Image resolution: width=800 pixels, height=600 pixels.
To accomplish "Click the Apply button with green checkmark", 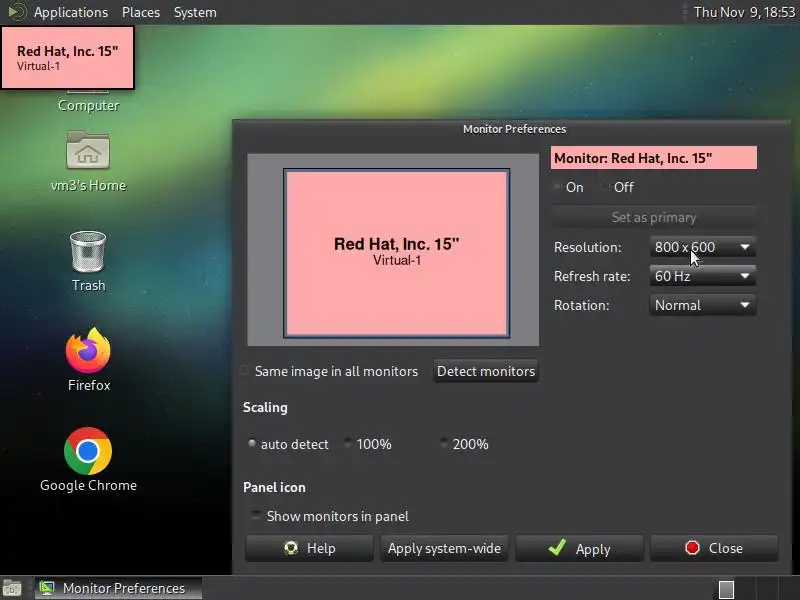I will pos(579,548).
